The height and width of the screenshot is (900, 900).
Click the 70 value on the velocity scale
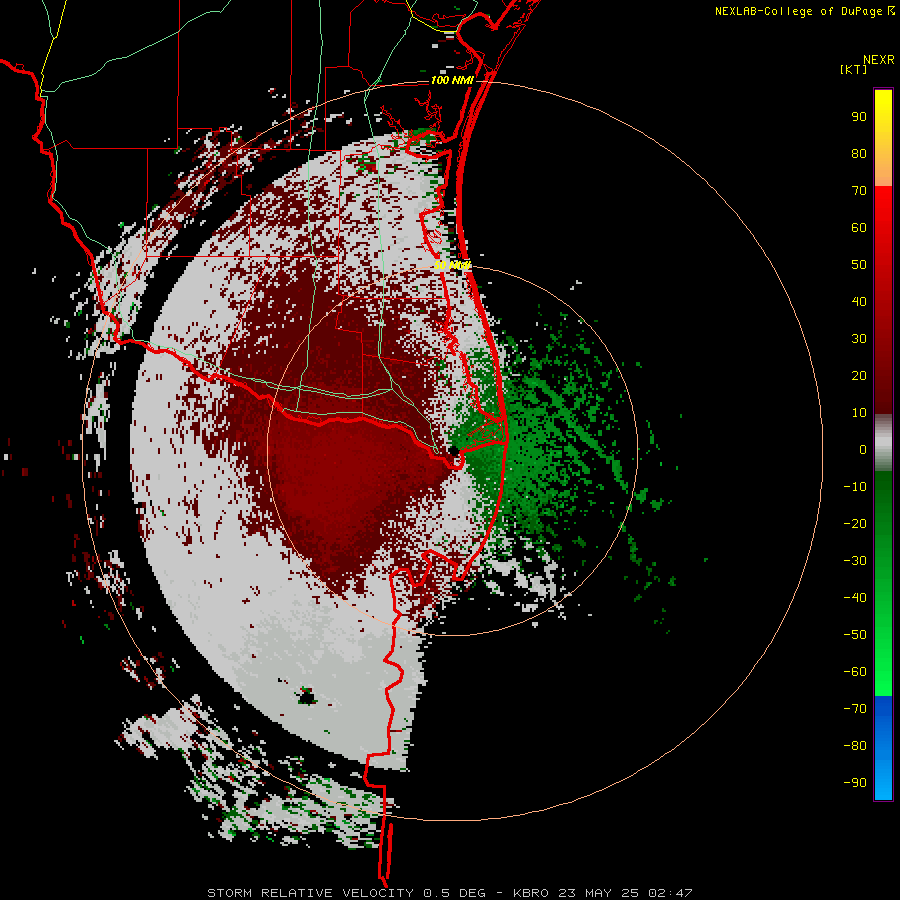coord(859,191)
